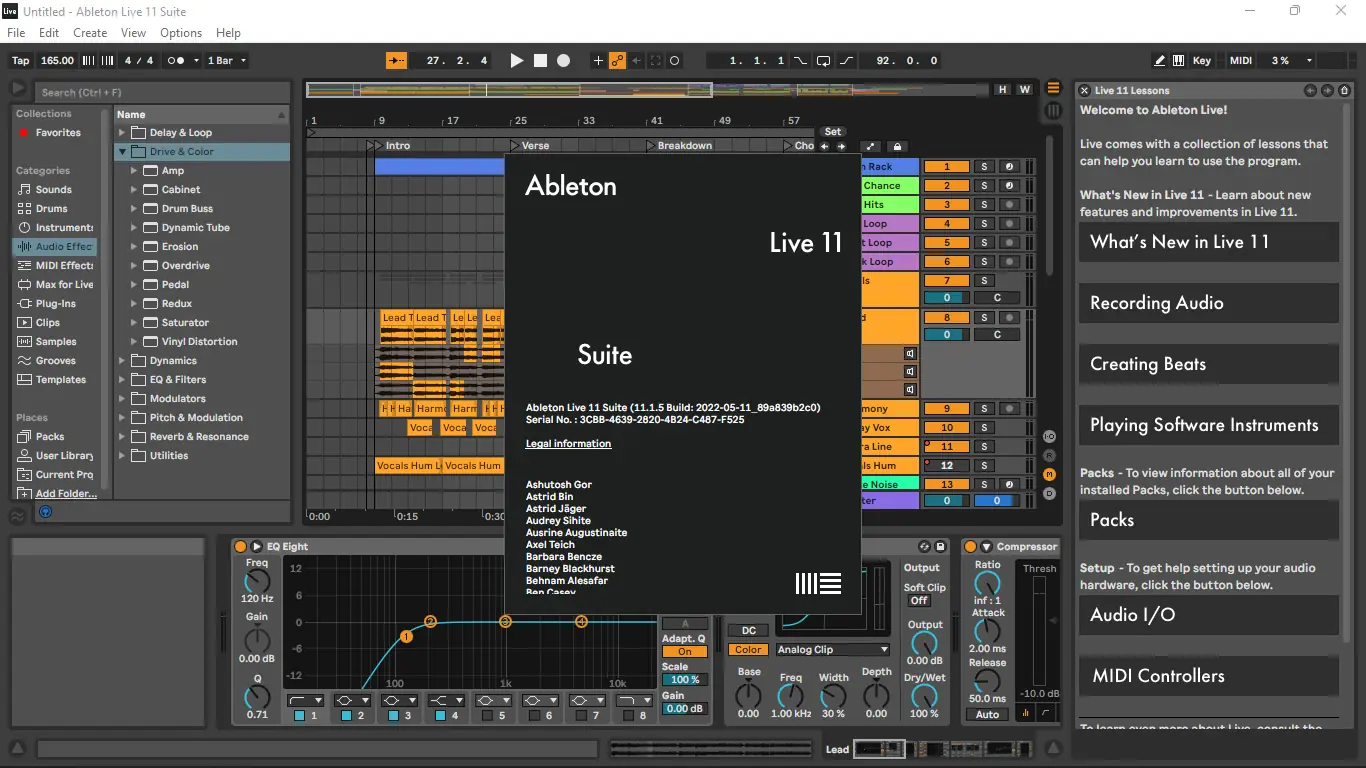Open the Recording Audio lesson
Viewport: 1366px width, 768px height.
[1209, 303]
